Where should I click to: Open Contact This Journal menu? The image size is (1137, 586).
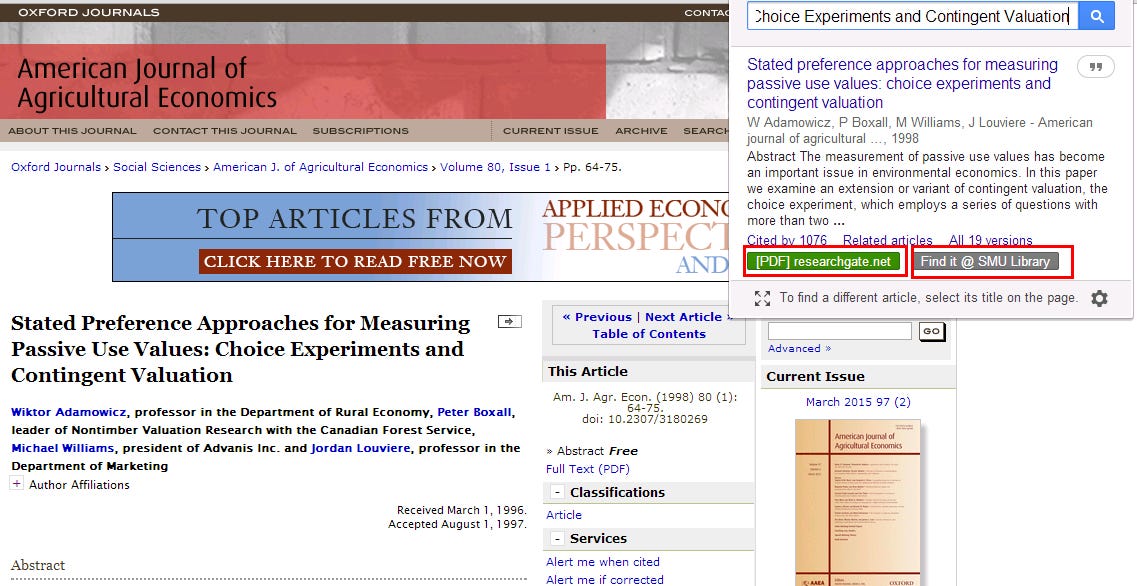click(x=225, y=131)
